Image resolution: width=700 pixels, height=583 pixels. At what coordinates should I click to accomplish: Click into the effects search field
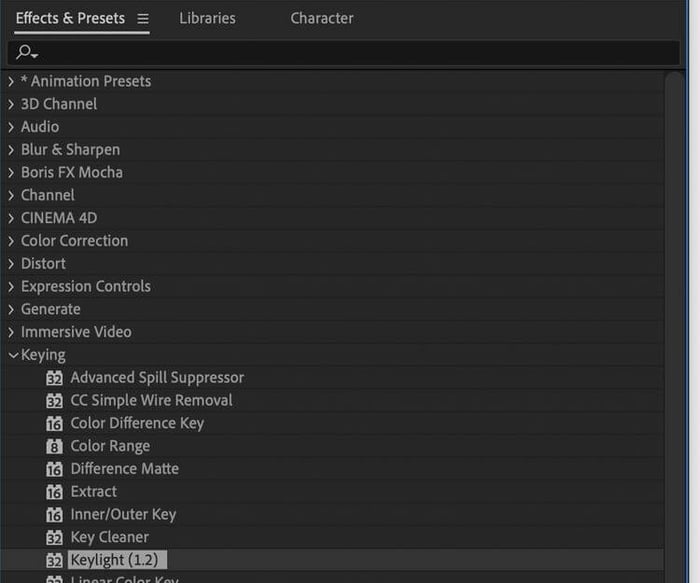coord(344,53)
